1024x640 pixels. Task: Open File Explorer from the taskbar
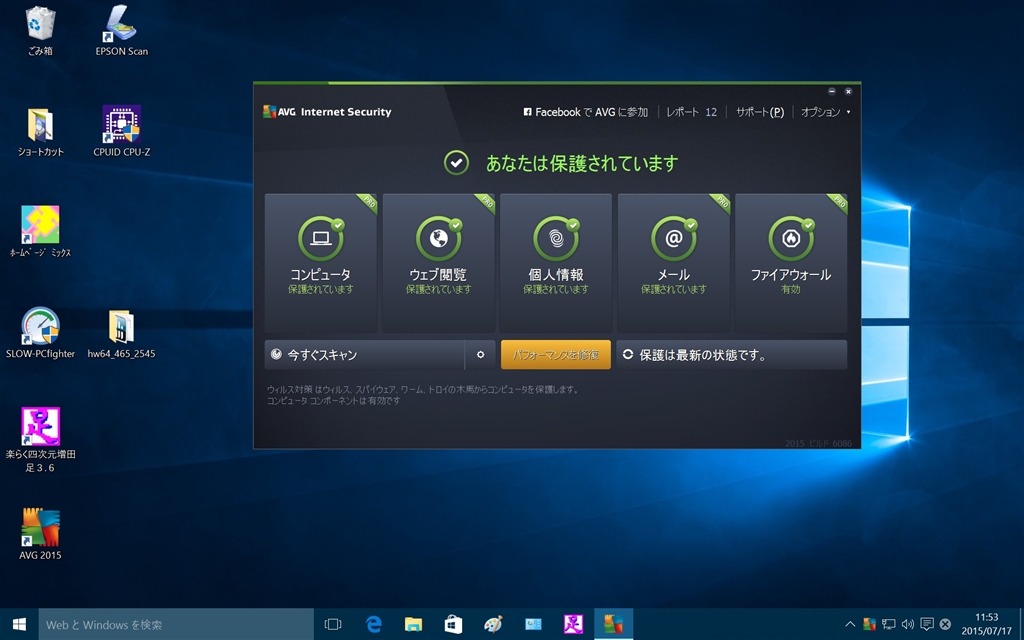pos(413,624)
